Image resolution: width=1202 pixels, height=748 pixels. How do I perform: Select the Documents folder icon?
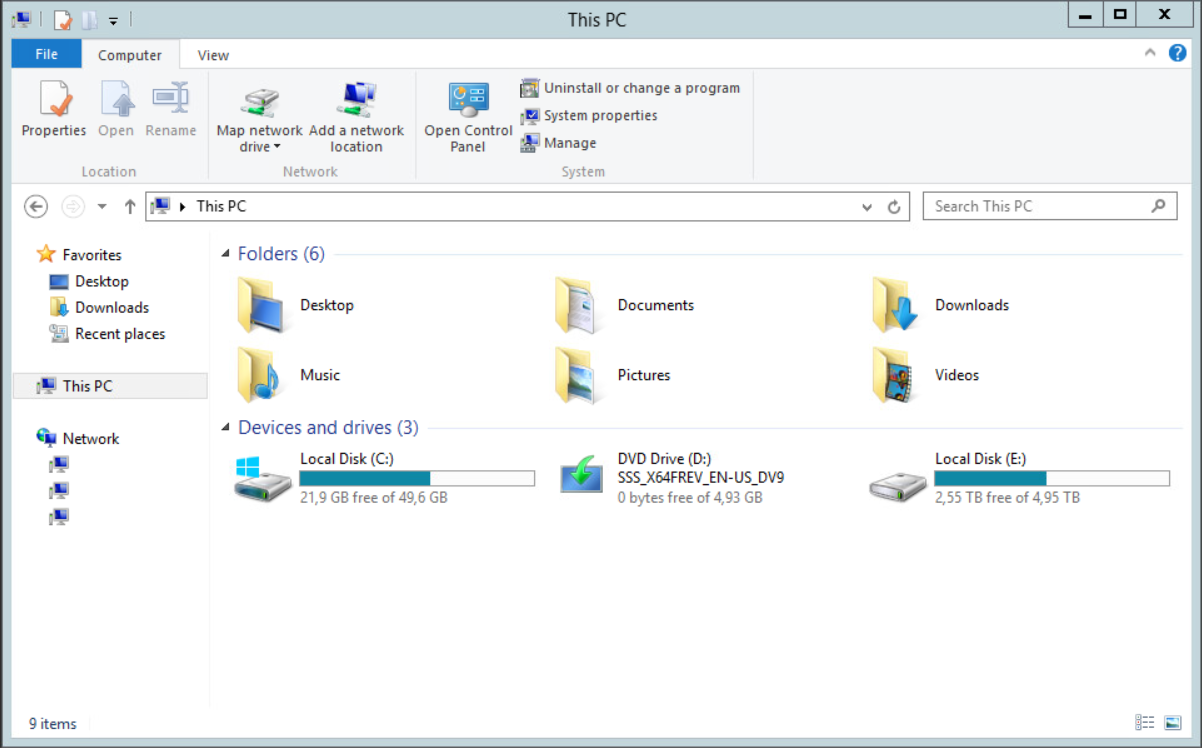[577, 305]
